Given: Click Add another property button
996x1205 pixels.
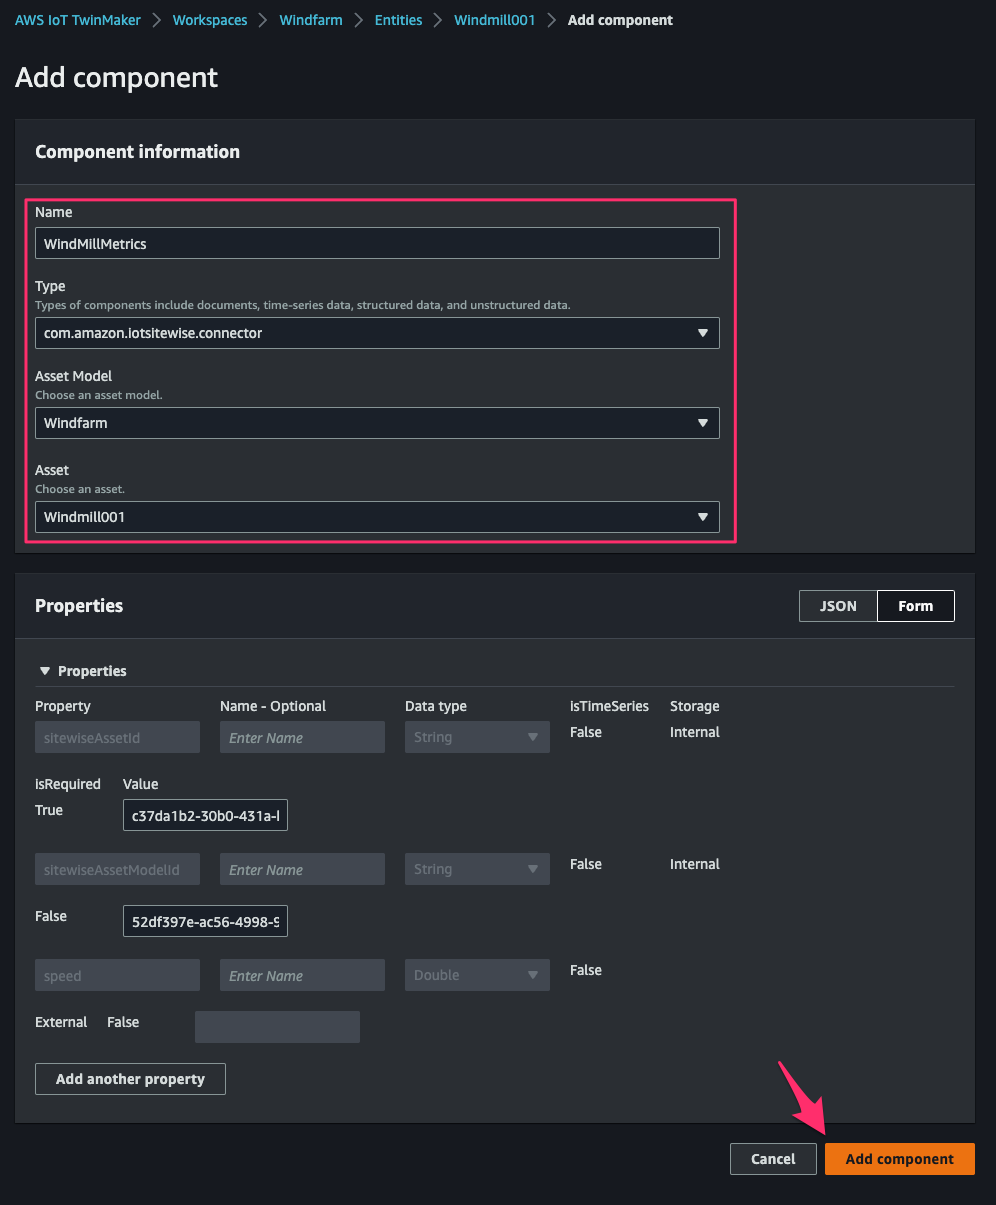Looking at the screenshot, I should click(130, 1079).
